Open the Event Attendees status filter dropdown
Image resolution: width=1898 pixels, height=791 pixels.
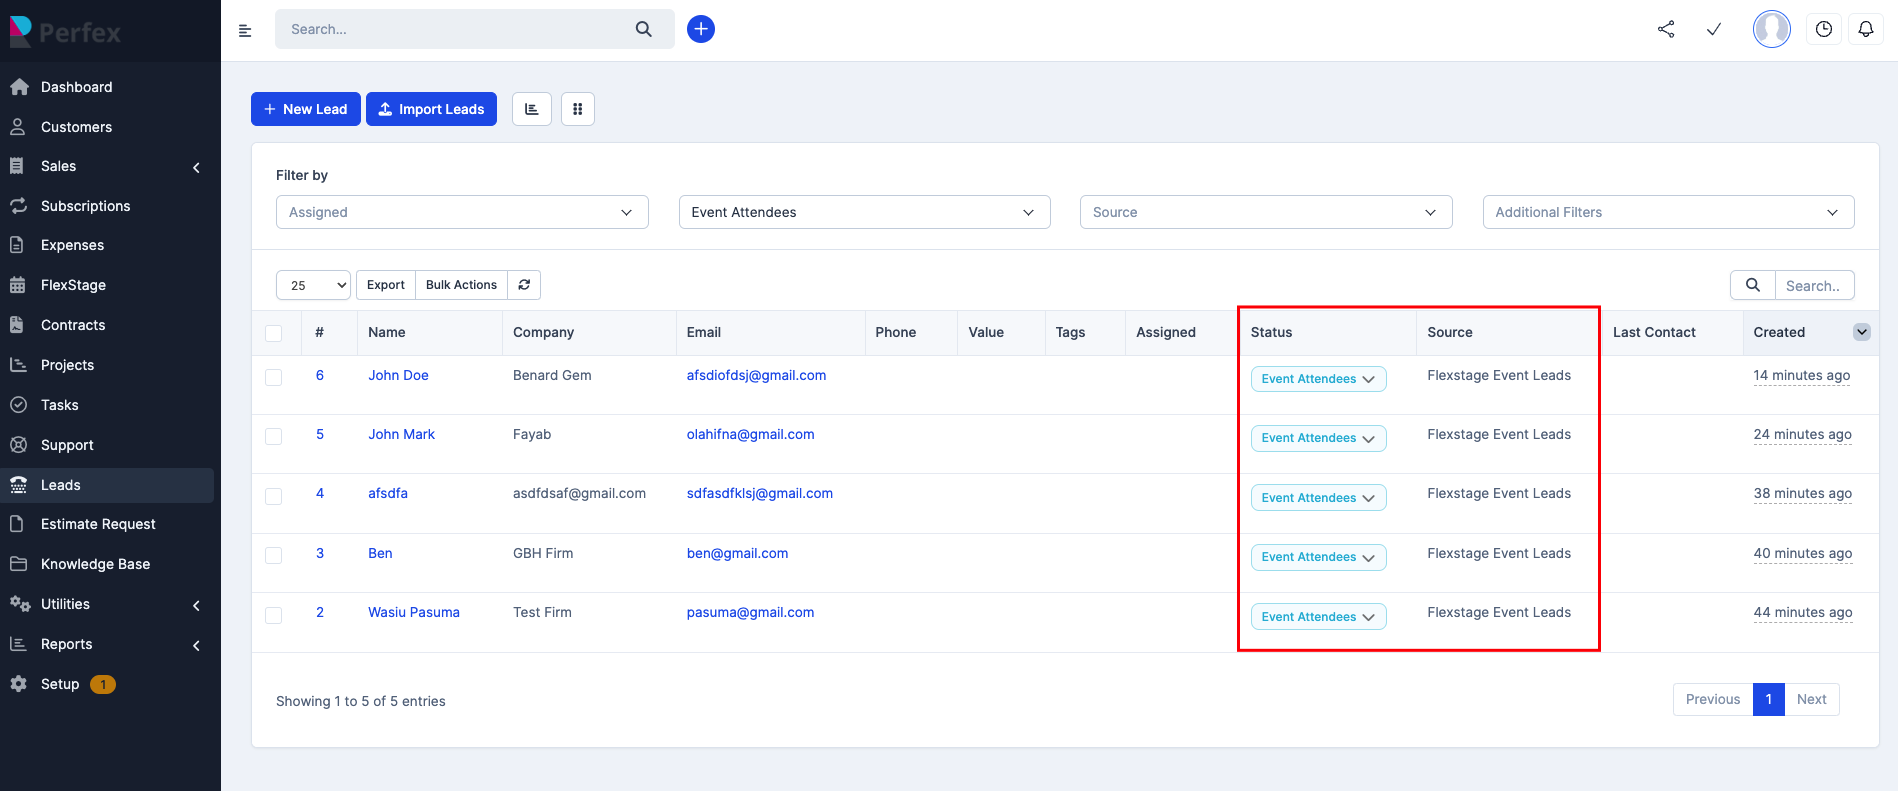864,212
